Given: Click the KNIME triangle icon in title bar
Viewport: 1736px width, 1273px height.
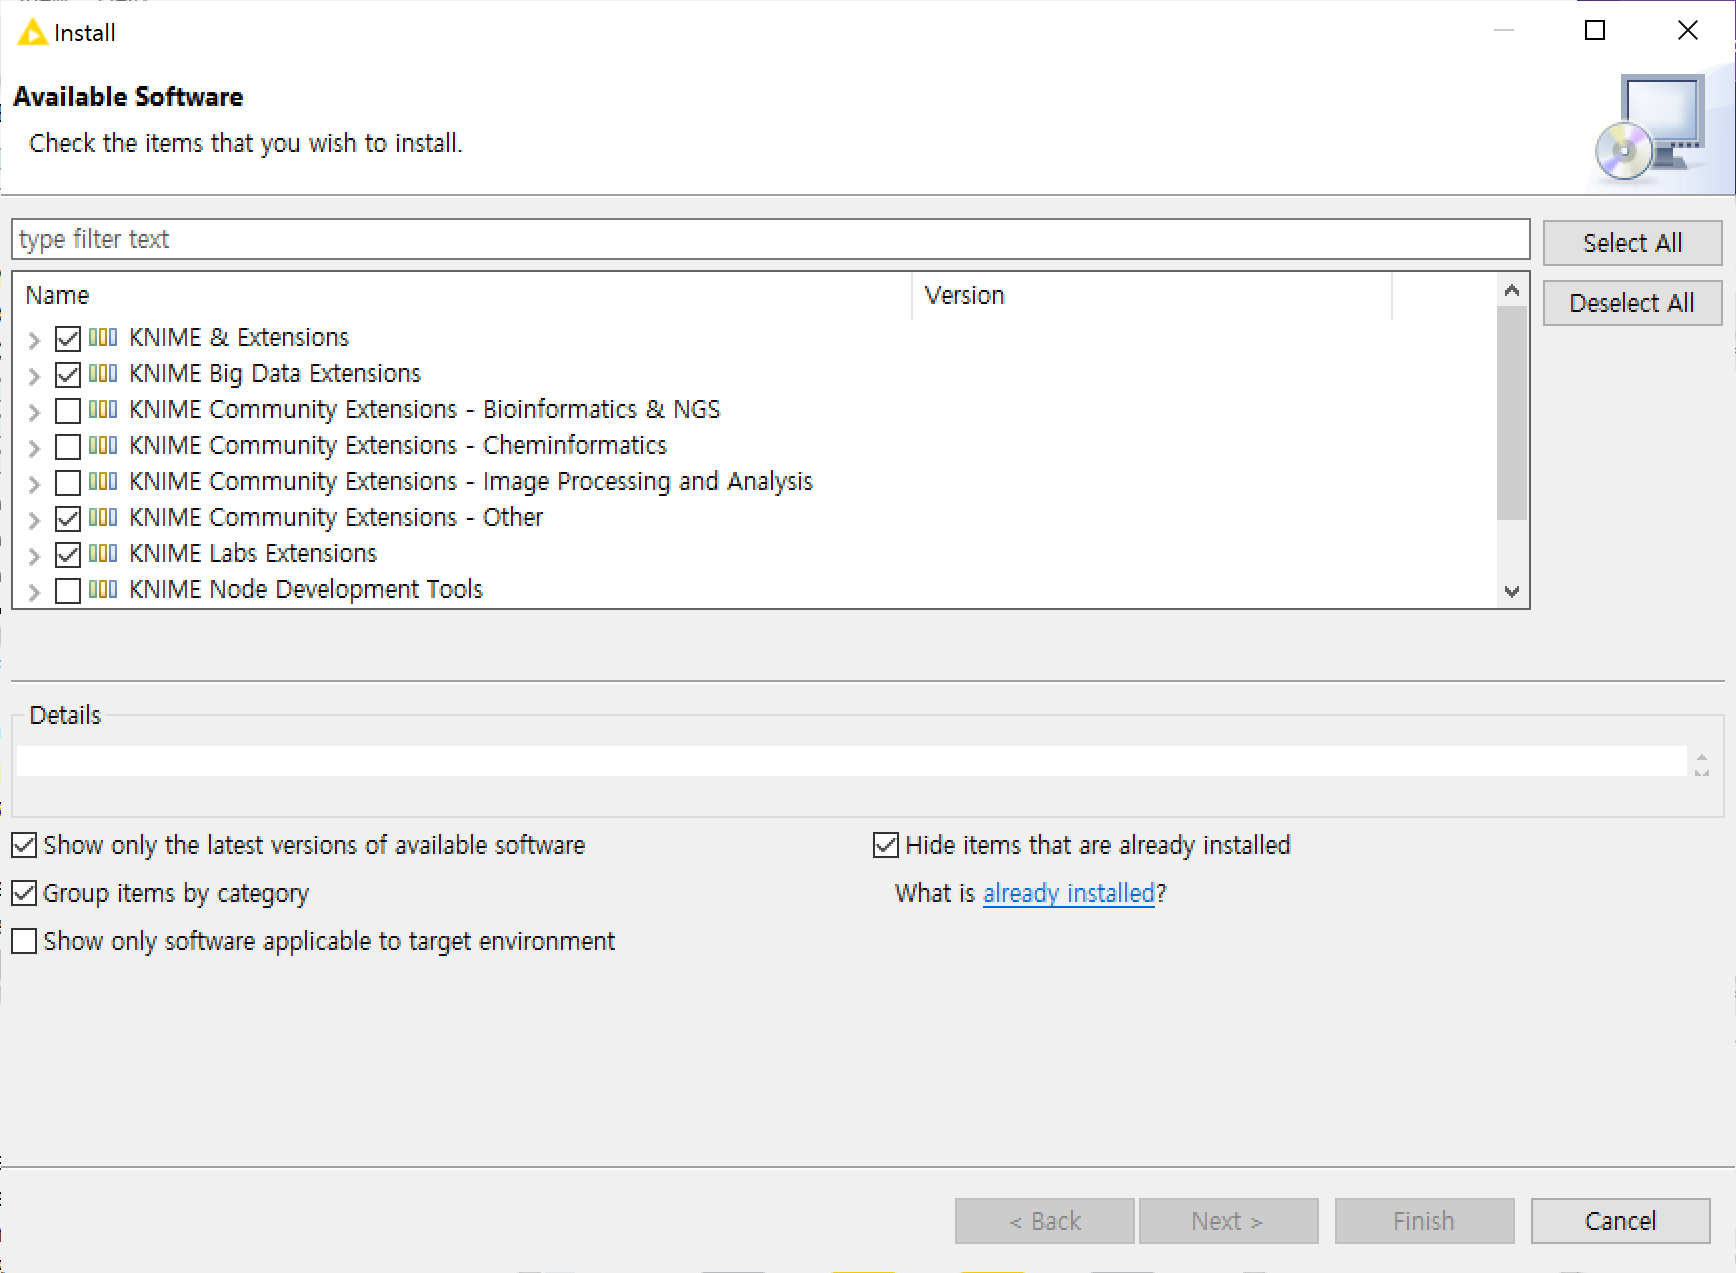Looking at the screenshot, I should [32, 32].
